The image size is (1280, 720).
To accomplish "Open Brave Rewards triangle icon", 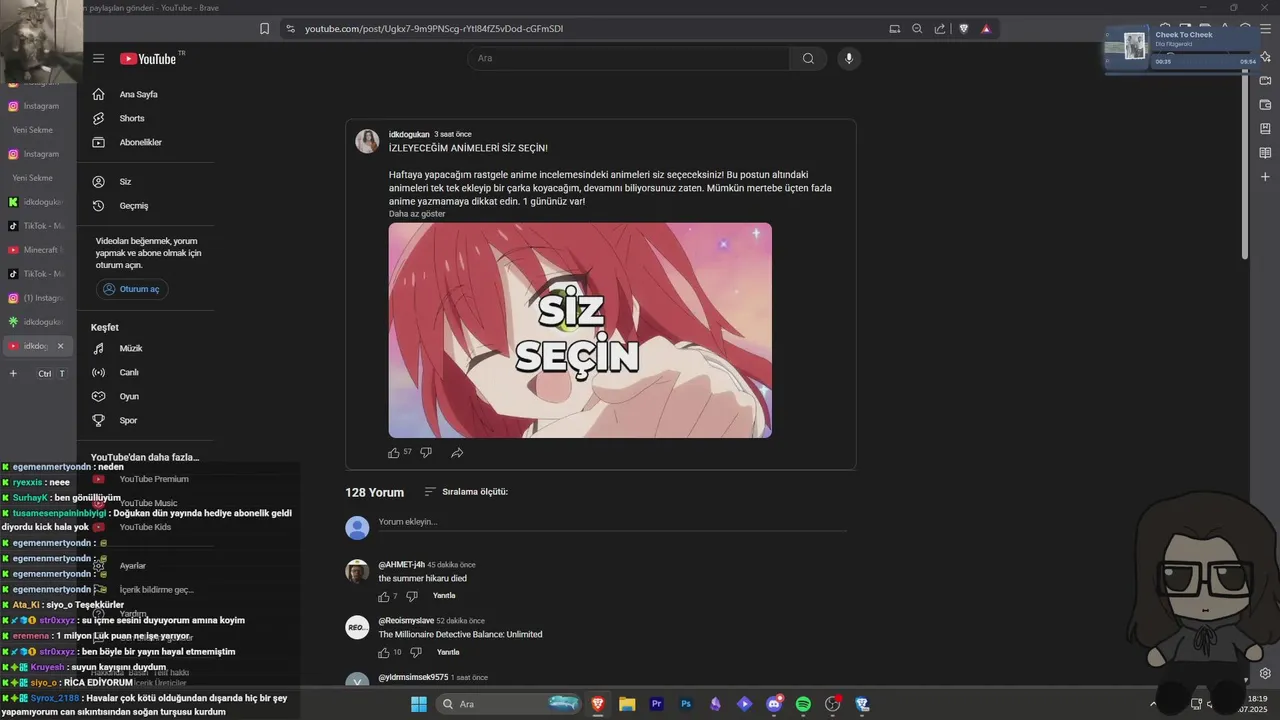I will (986, 29).
